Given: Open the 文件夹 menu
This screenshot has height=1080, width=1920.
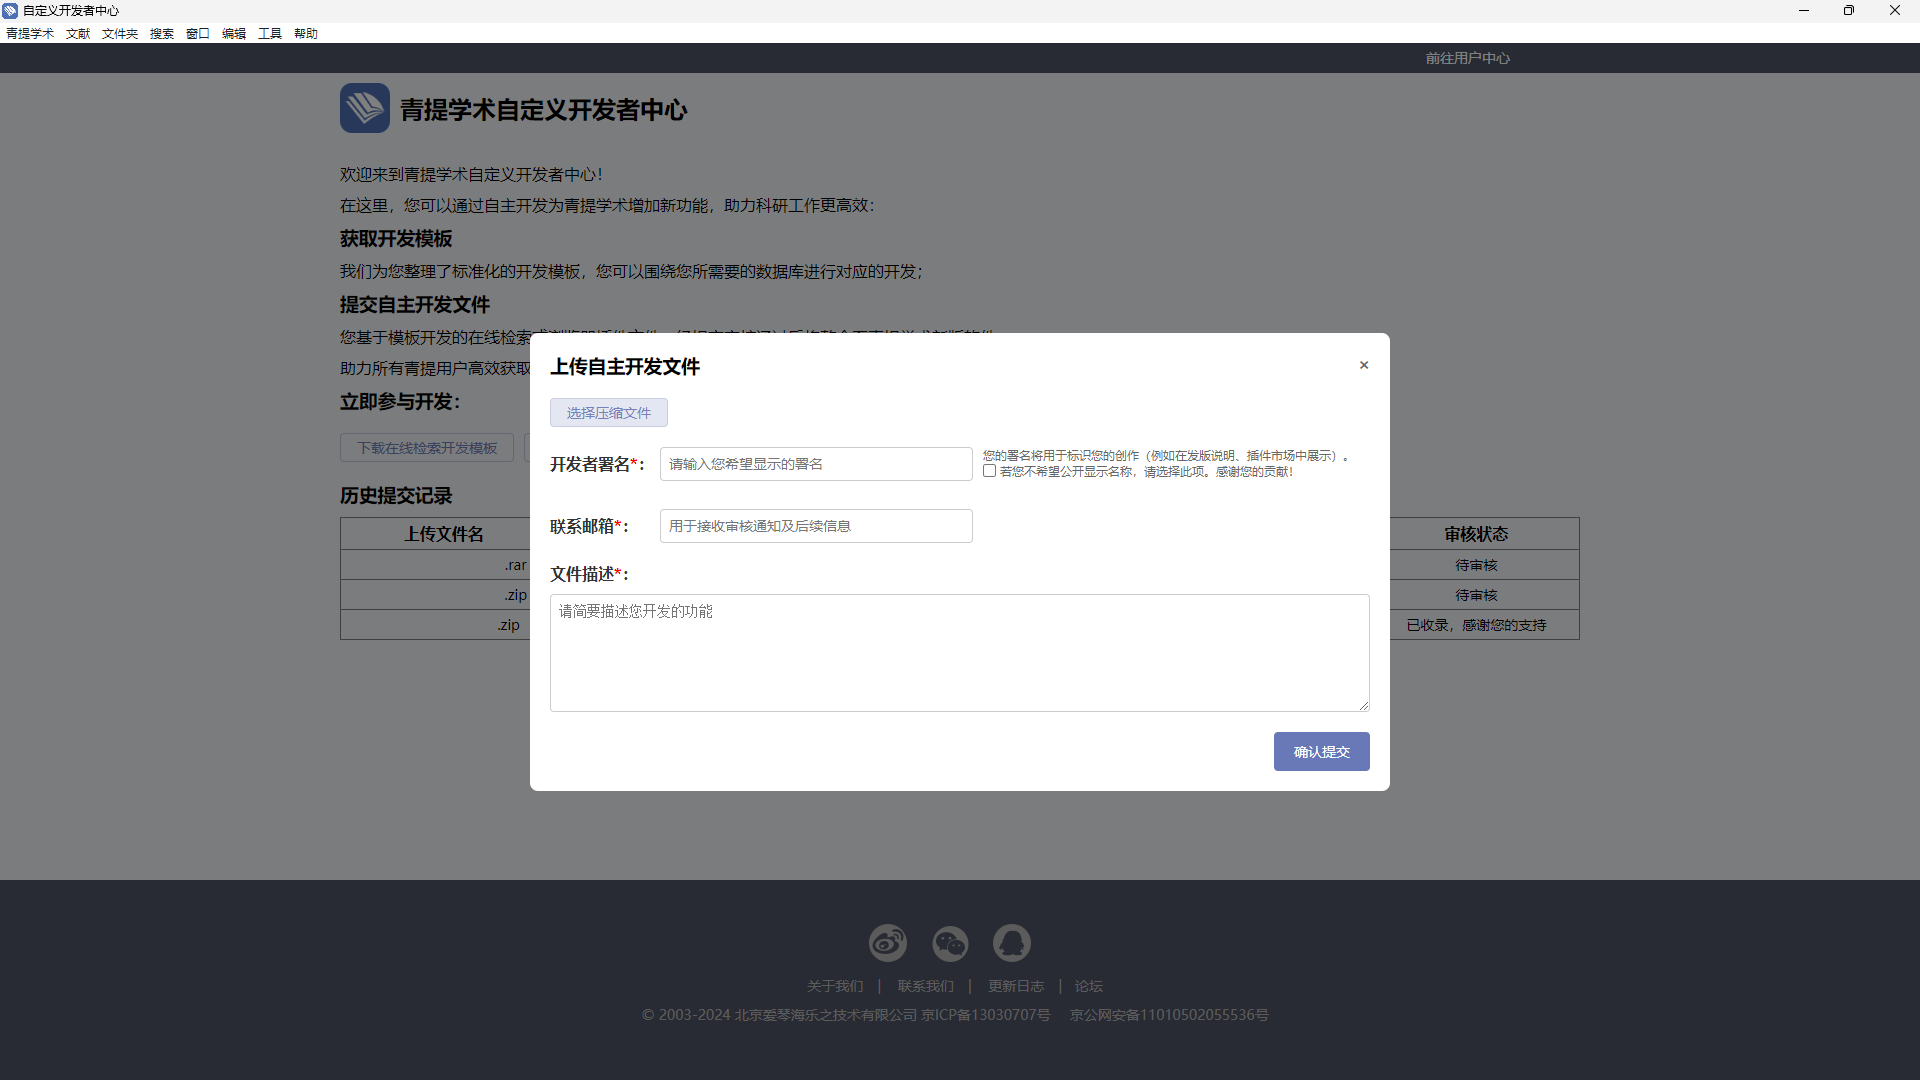Looking at the screenshot, I should coord(119,34).
